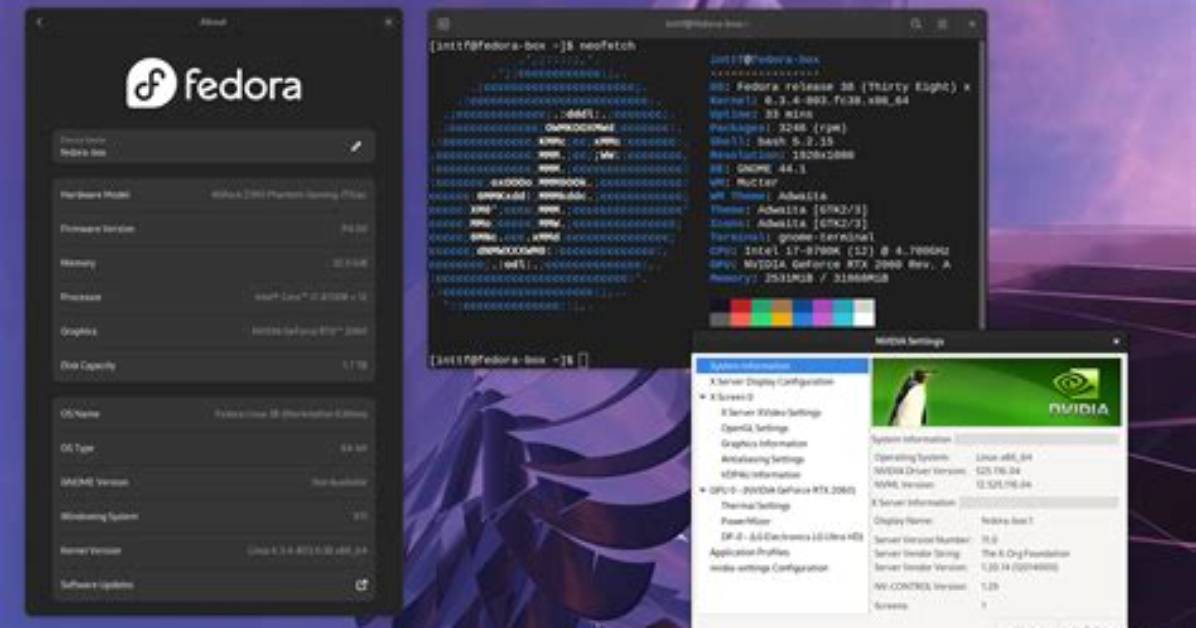Click the DE GNOME 44.1 line
The height and width of the screenshot is (628, 1196).
point(757,169)
